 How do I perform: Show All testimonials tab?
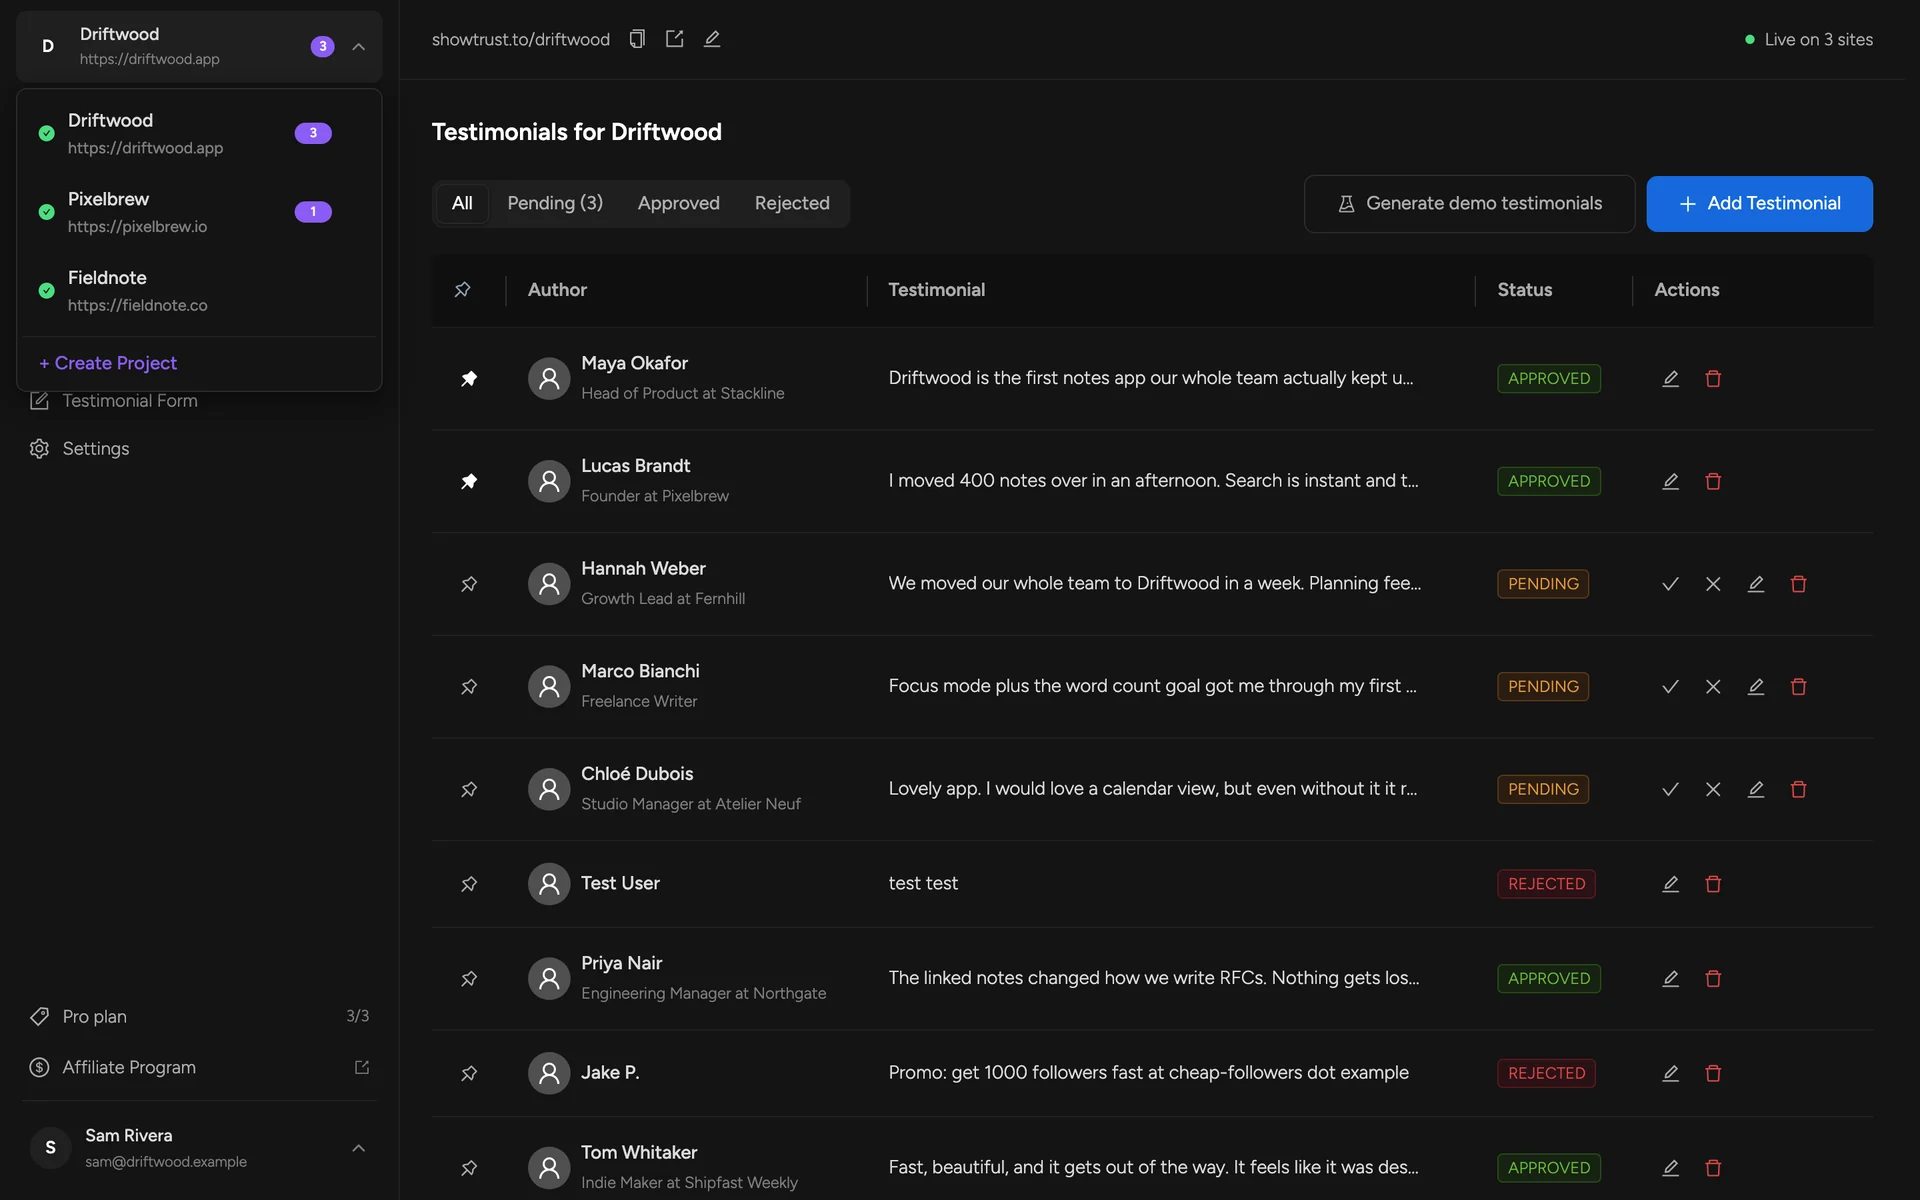pos(462,203)
